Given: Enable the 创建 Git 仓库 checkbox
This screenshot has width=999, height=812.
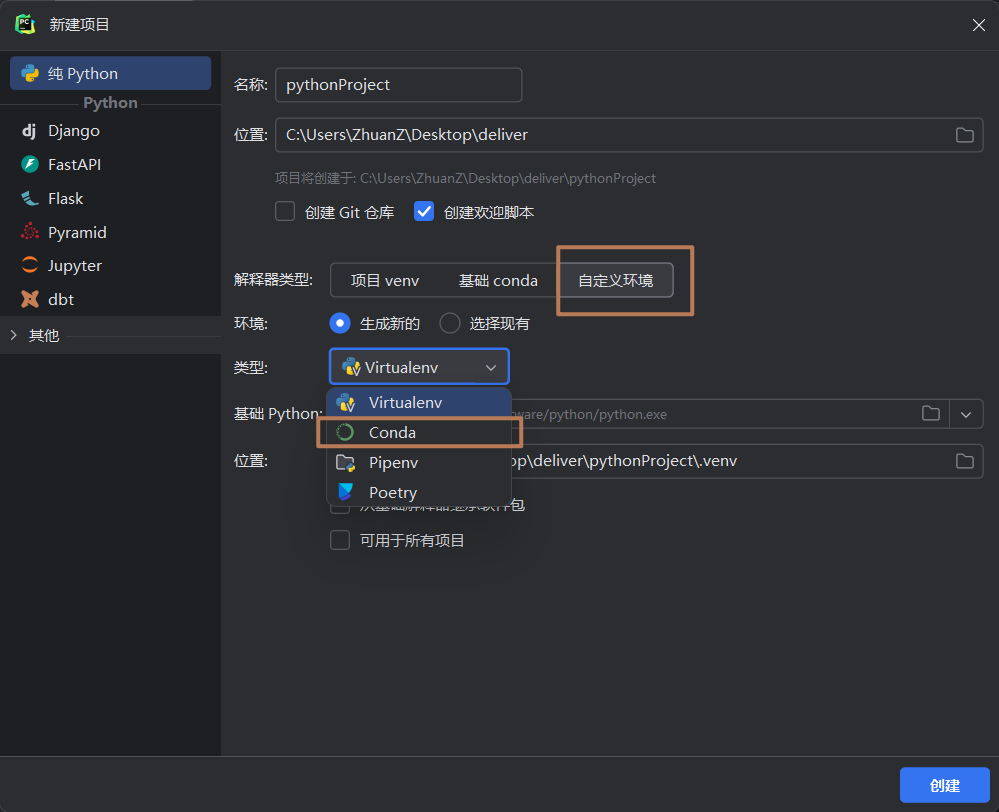Looking at the screenshot, I should 285,212.
